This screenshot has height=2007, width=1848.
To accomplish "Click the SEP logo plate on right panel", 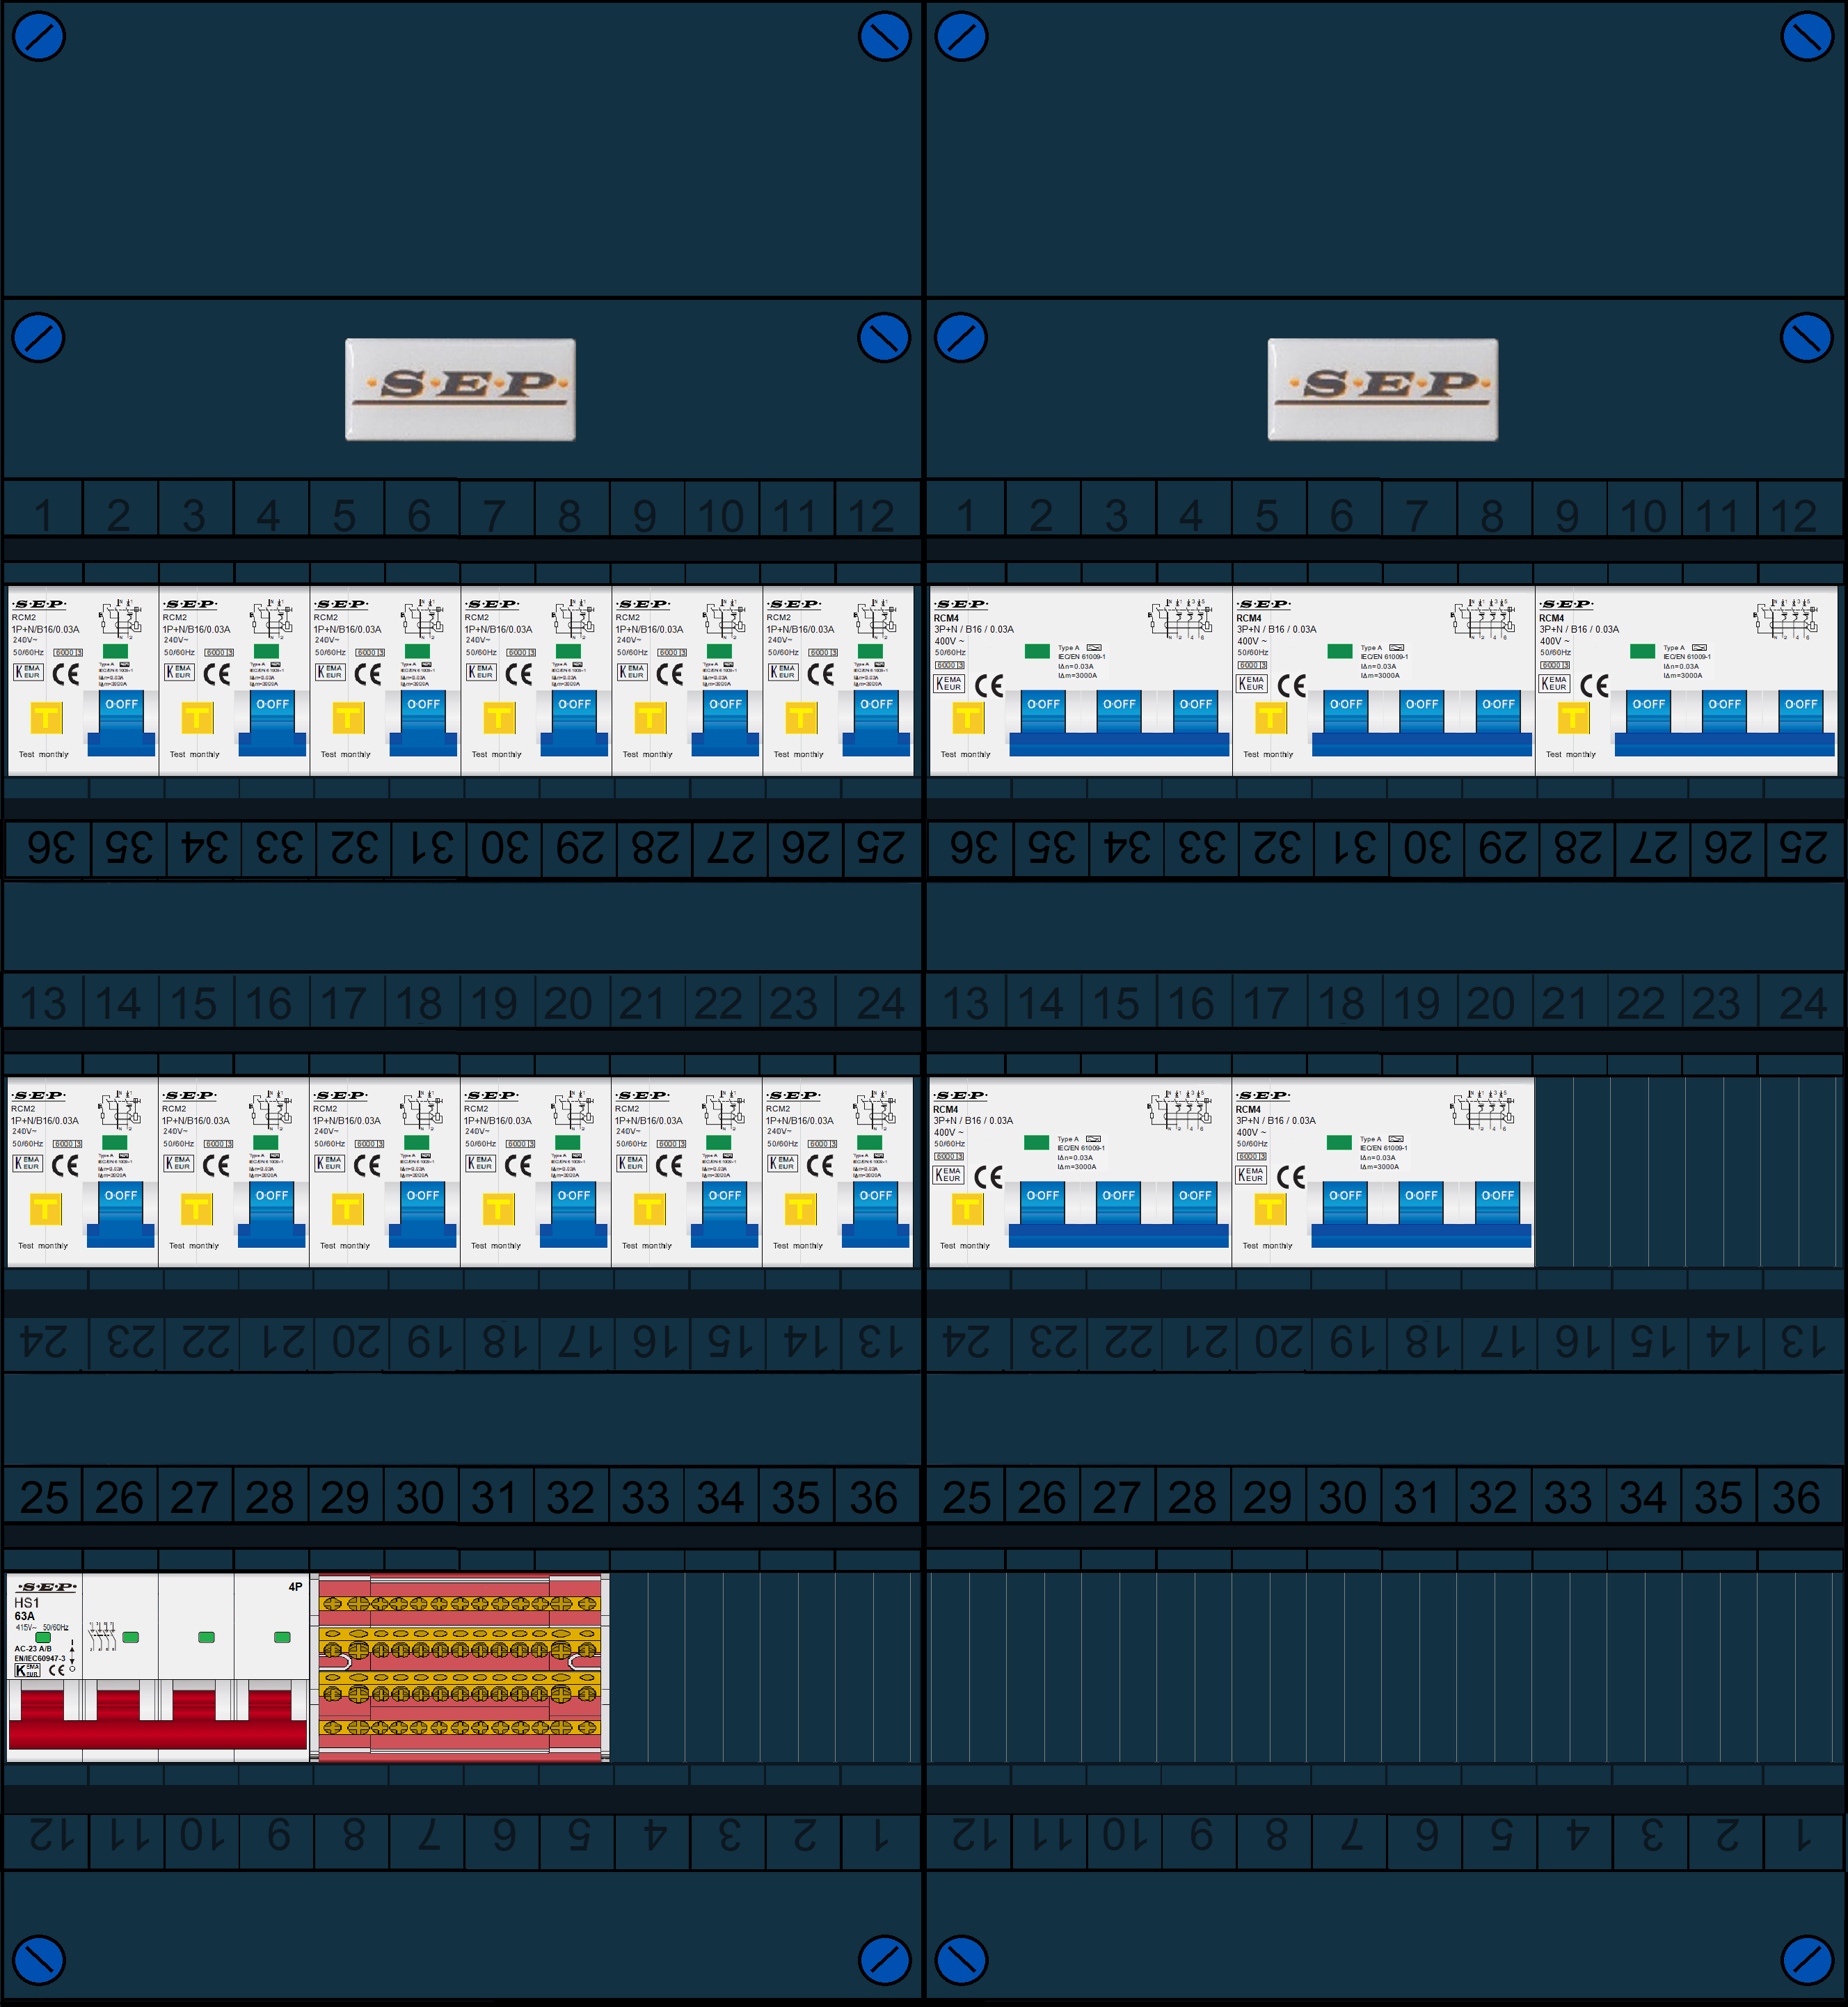I will click(x=1383, y=389).
